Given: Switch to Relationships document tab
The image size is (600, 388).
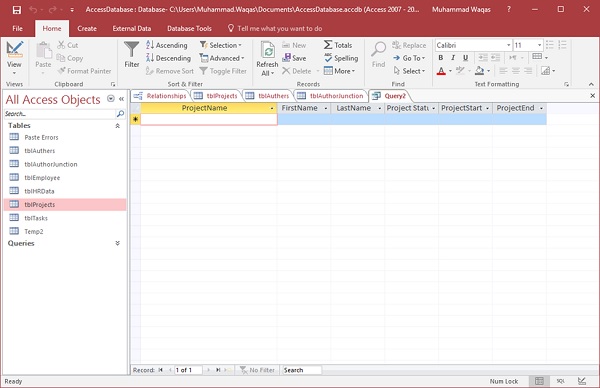Looking at the screenshot, I should [x=160, y=96].
